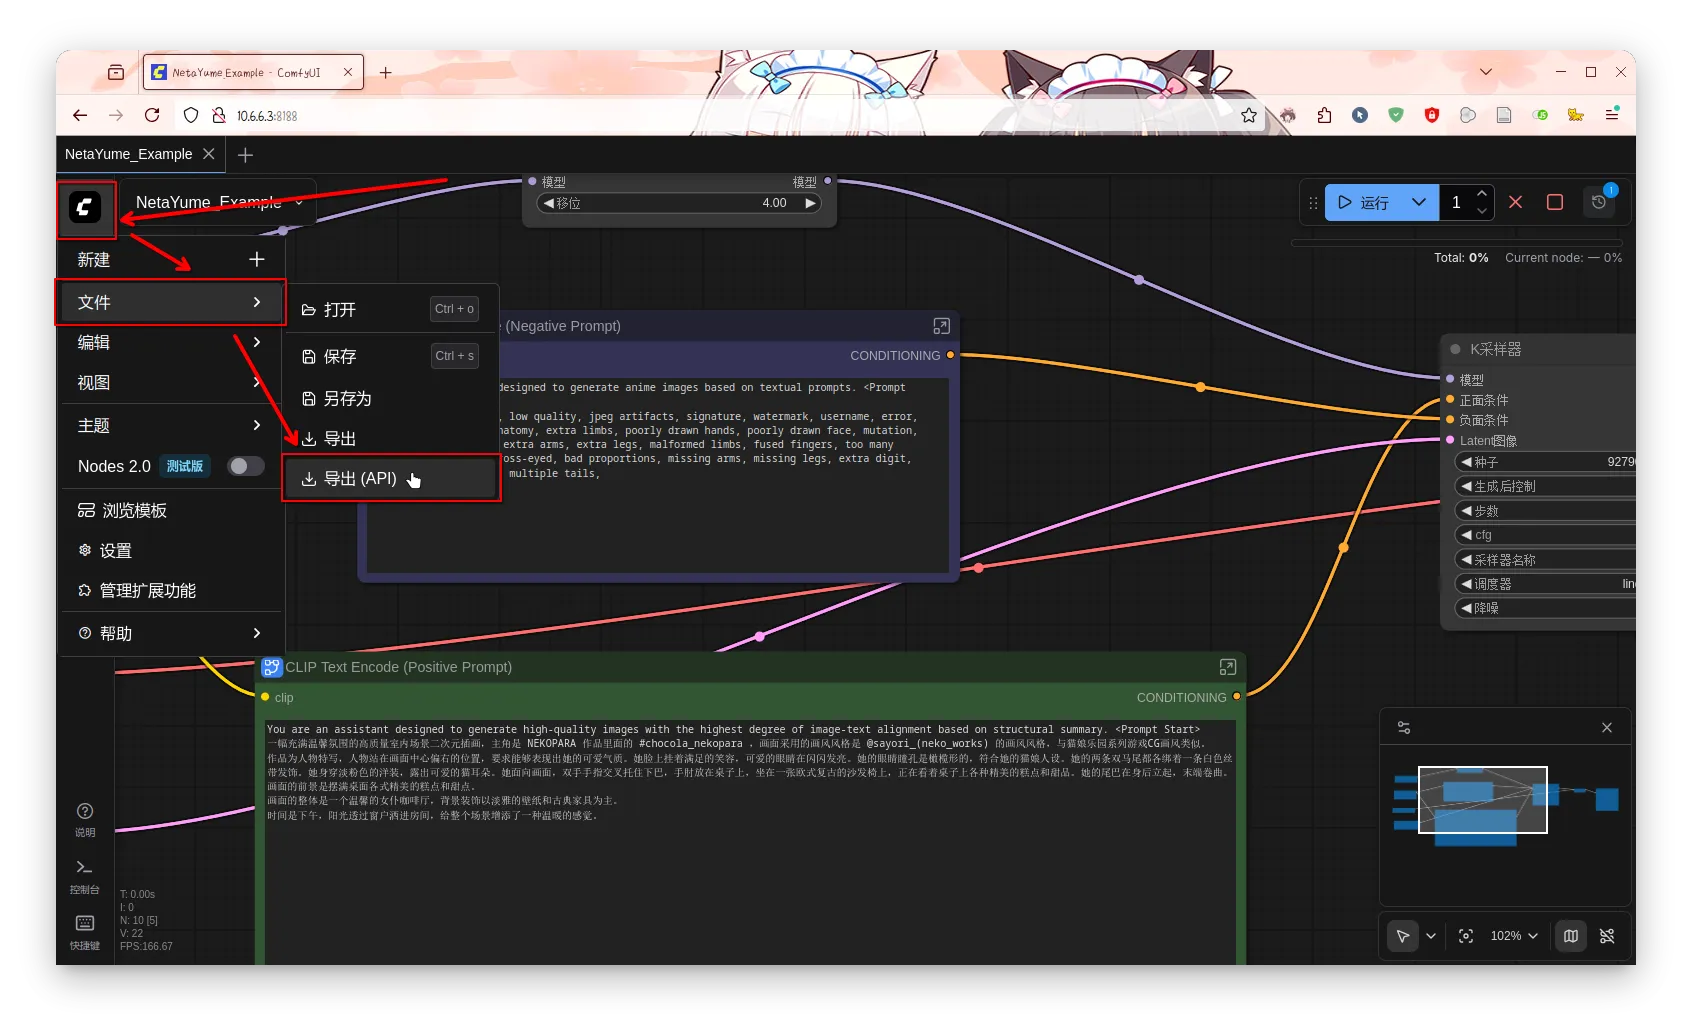Toggle the Nodes 2.0 switch
Screen dimensions: 1692x1028
pos(245,466)
